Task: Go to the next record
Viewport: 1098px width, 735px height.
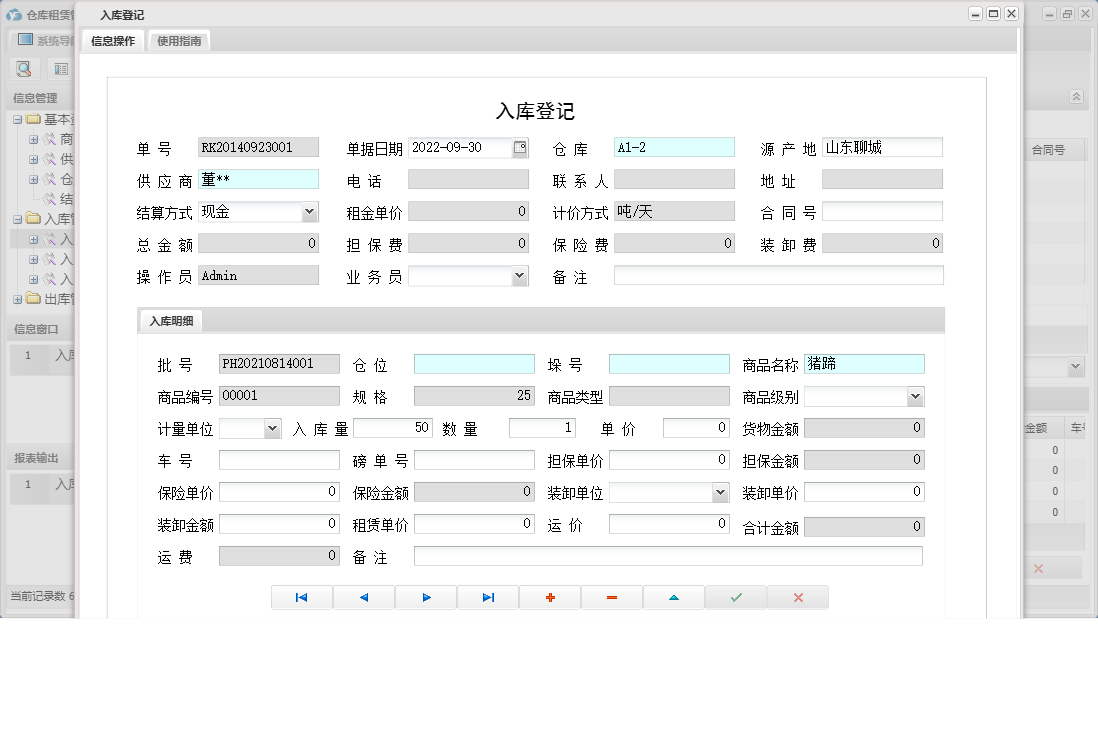Action: [426, 597]
